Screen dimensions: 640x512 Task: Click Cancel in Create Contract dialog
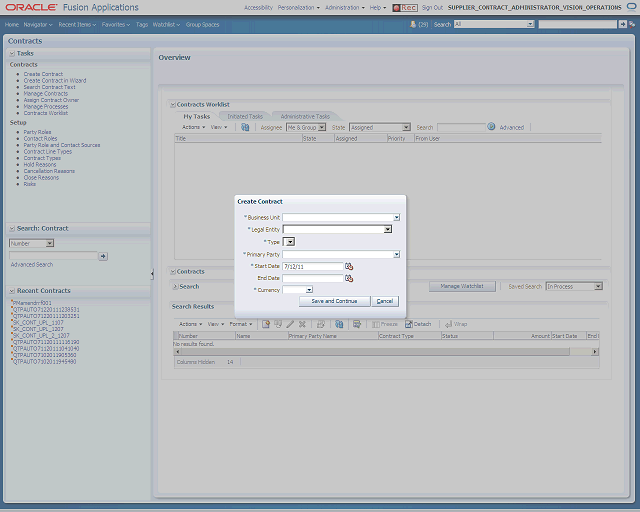(384, 301)
